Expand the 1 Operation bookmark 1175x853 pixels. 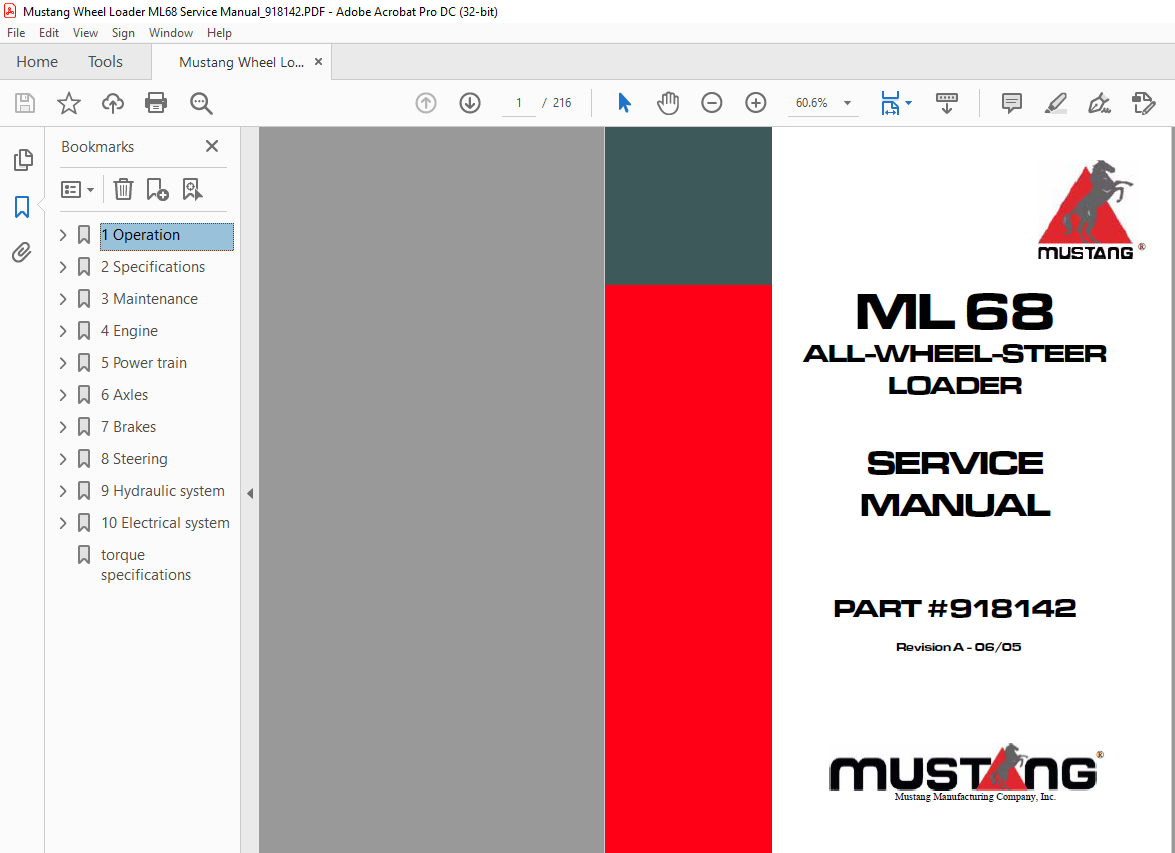click(63, 235)
